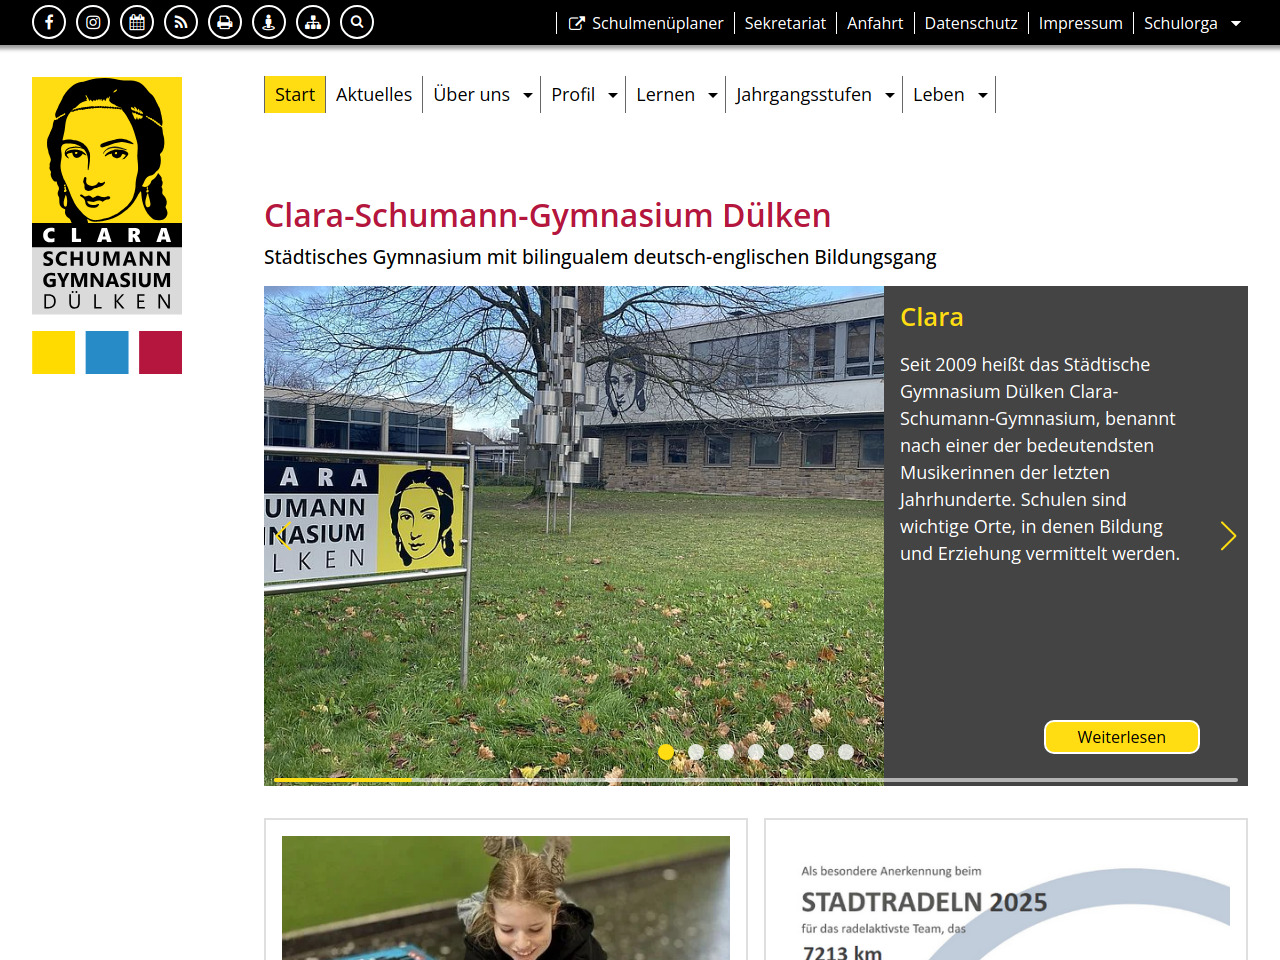Click the blue color square under logo
Screen dimensions: 1280x960
tap(107, 353)
